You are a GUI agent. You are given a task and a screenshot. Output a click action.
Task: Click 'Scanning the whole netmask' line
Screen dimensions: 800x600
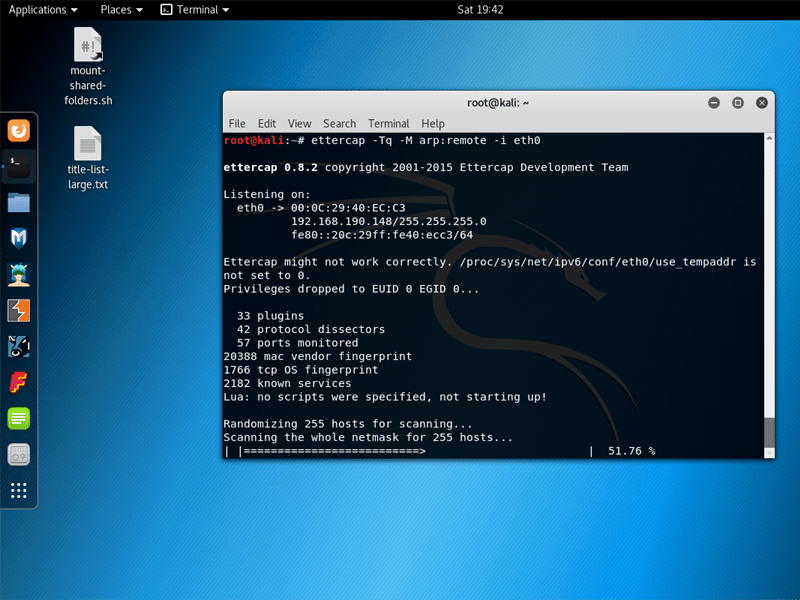tap(368, 437)
